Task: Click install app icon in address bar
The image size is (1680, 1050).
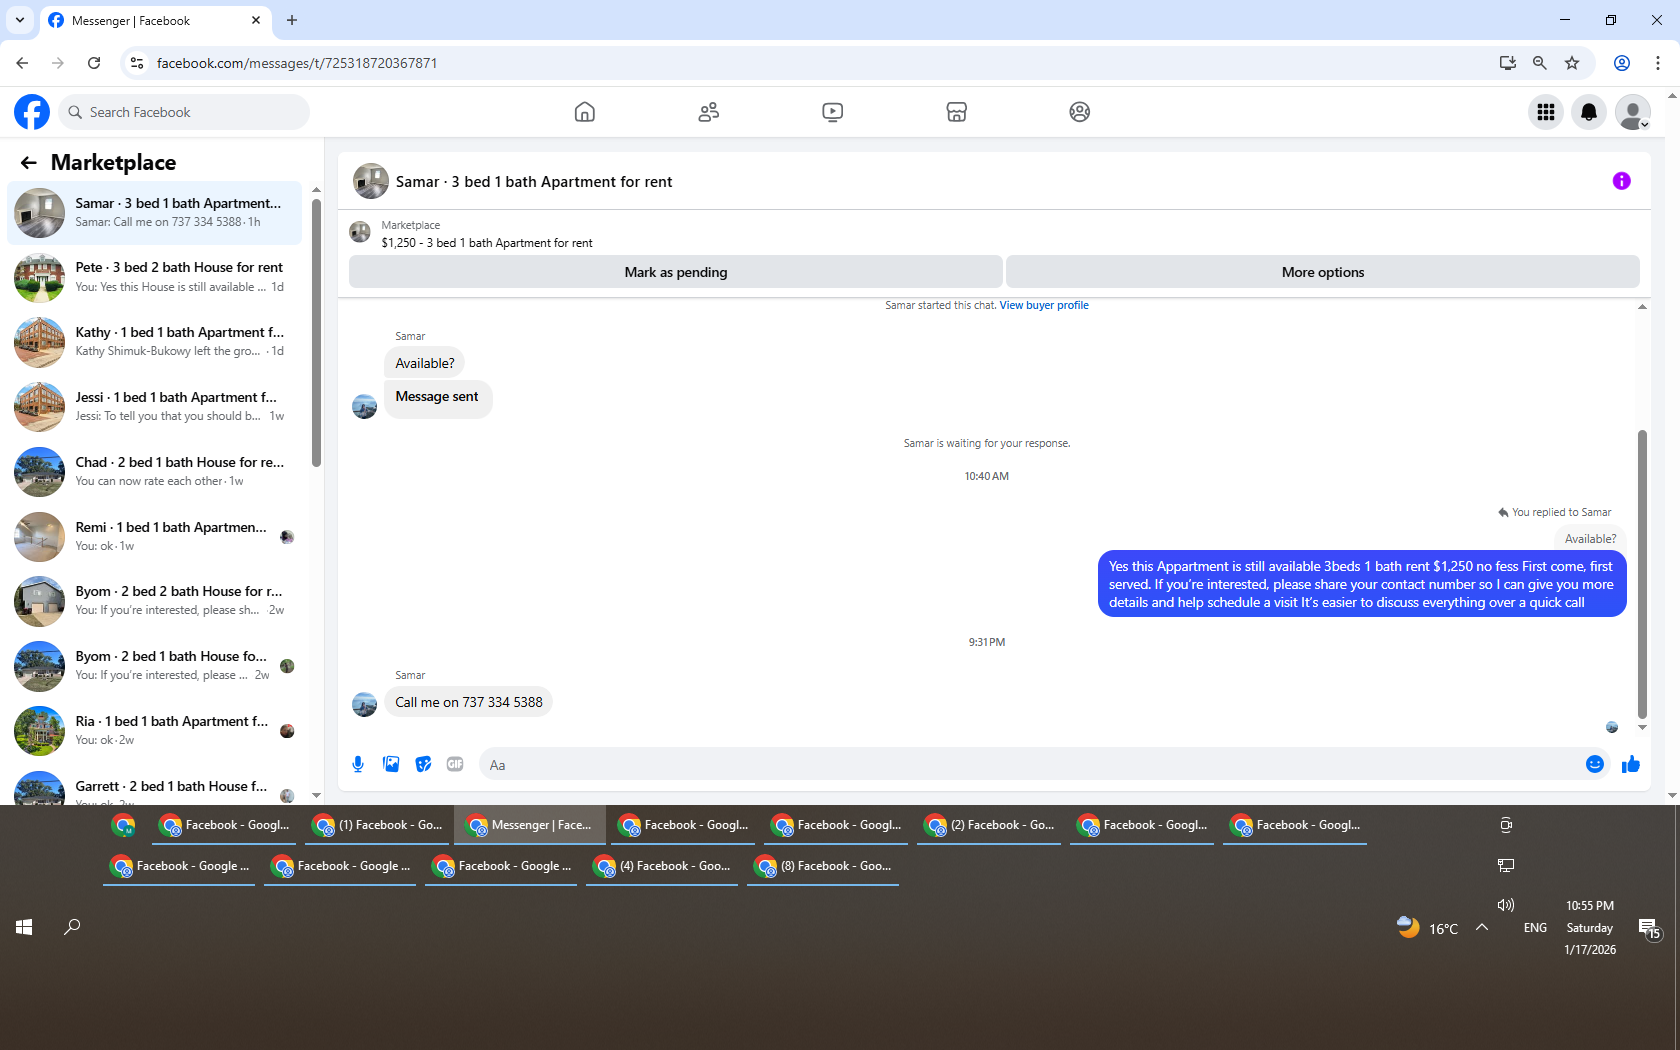Action: 1508,63
